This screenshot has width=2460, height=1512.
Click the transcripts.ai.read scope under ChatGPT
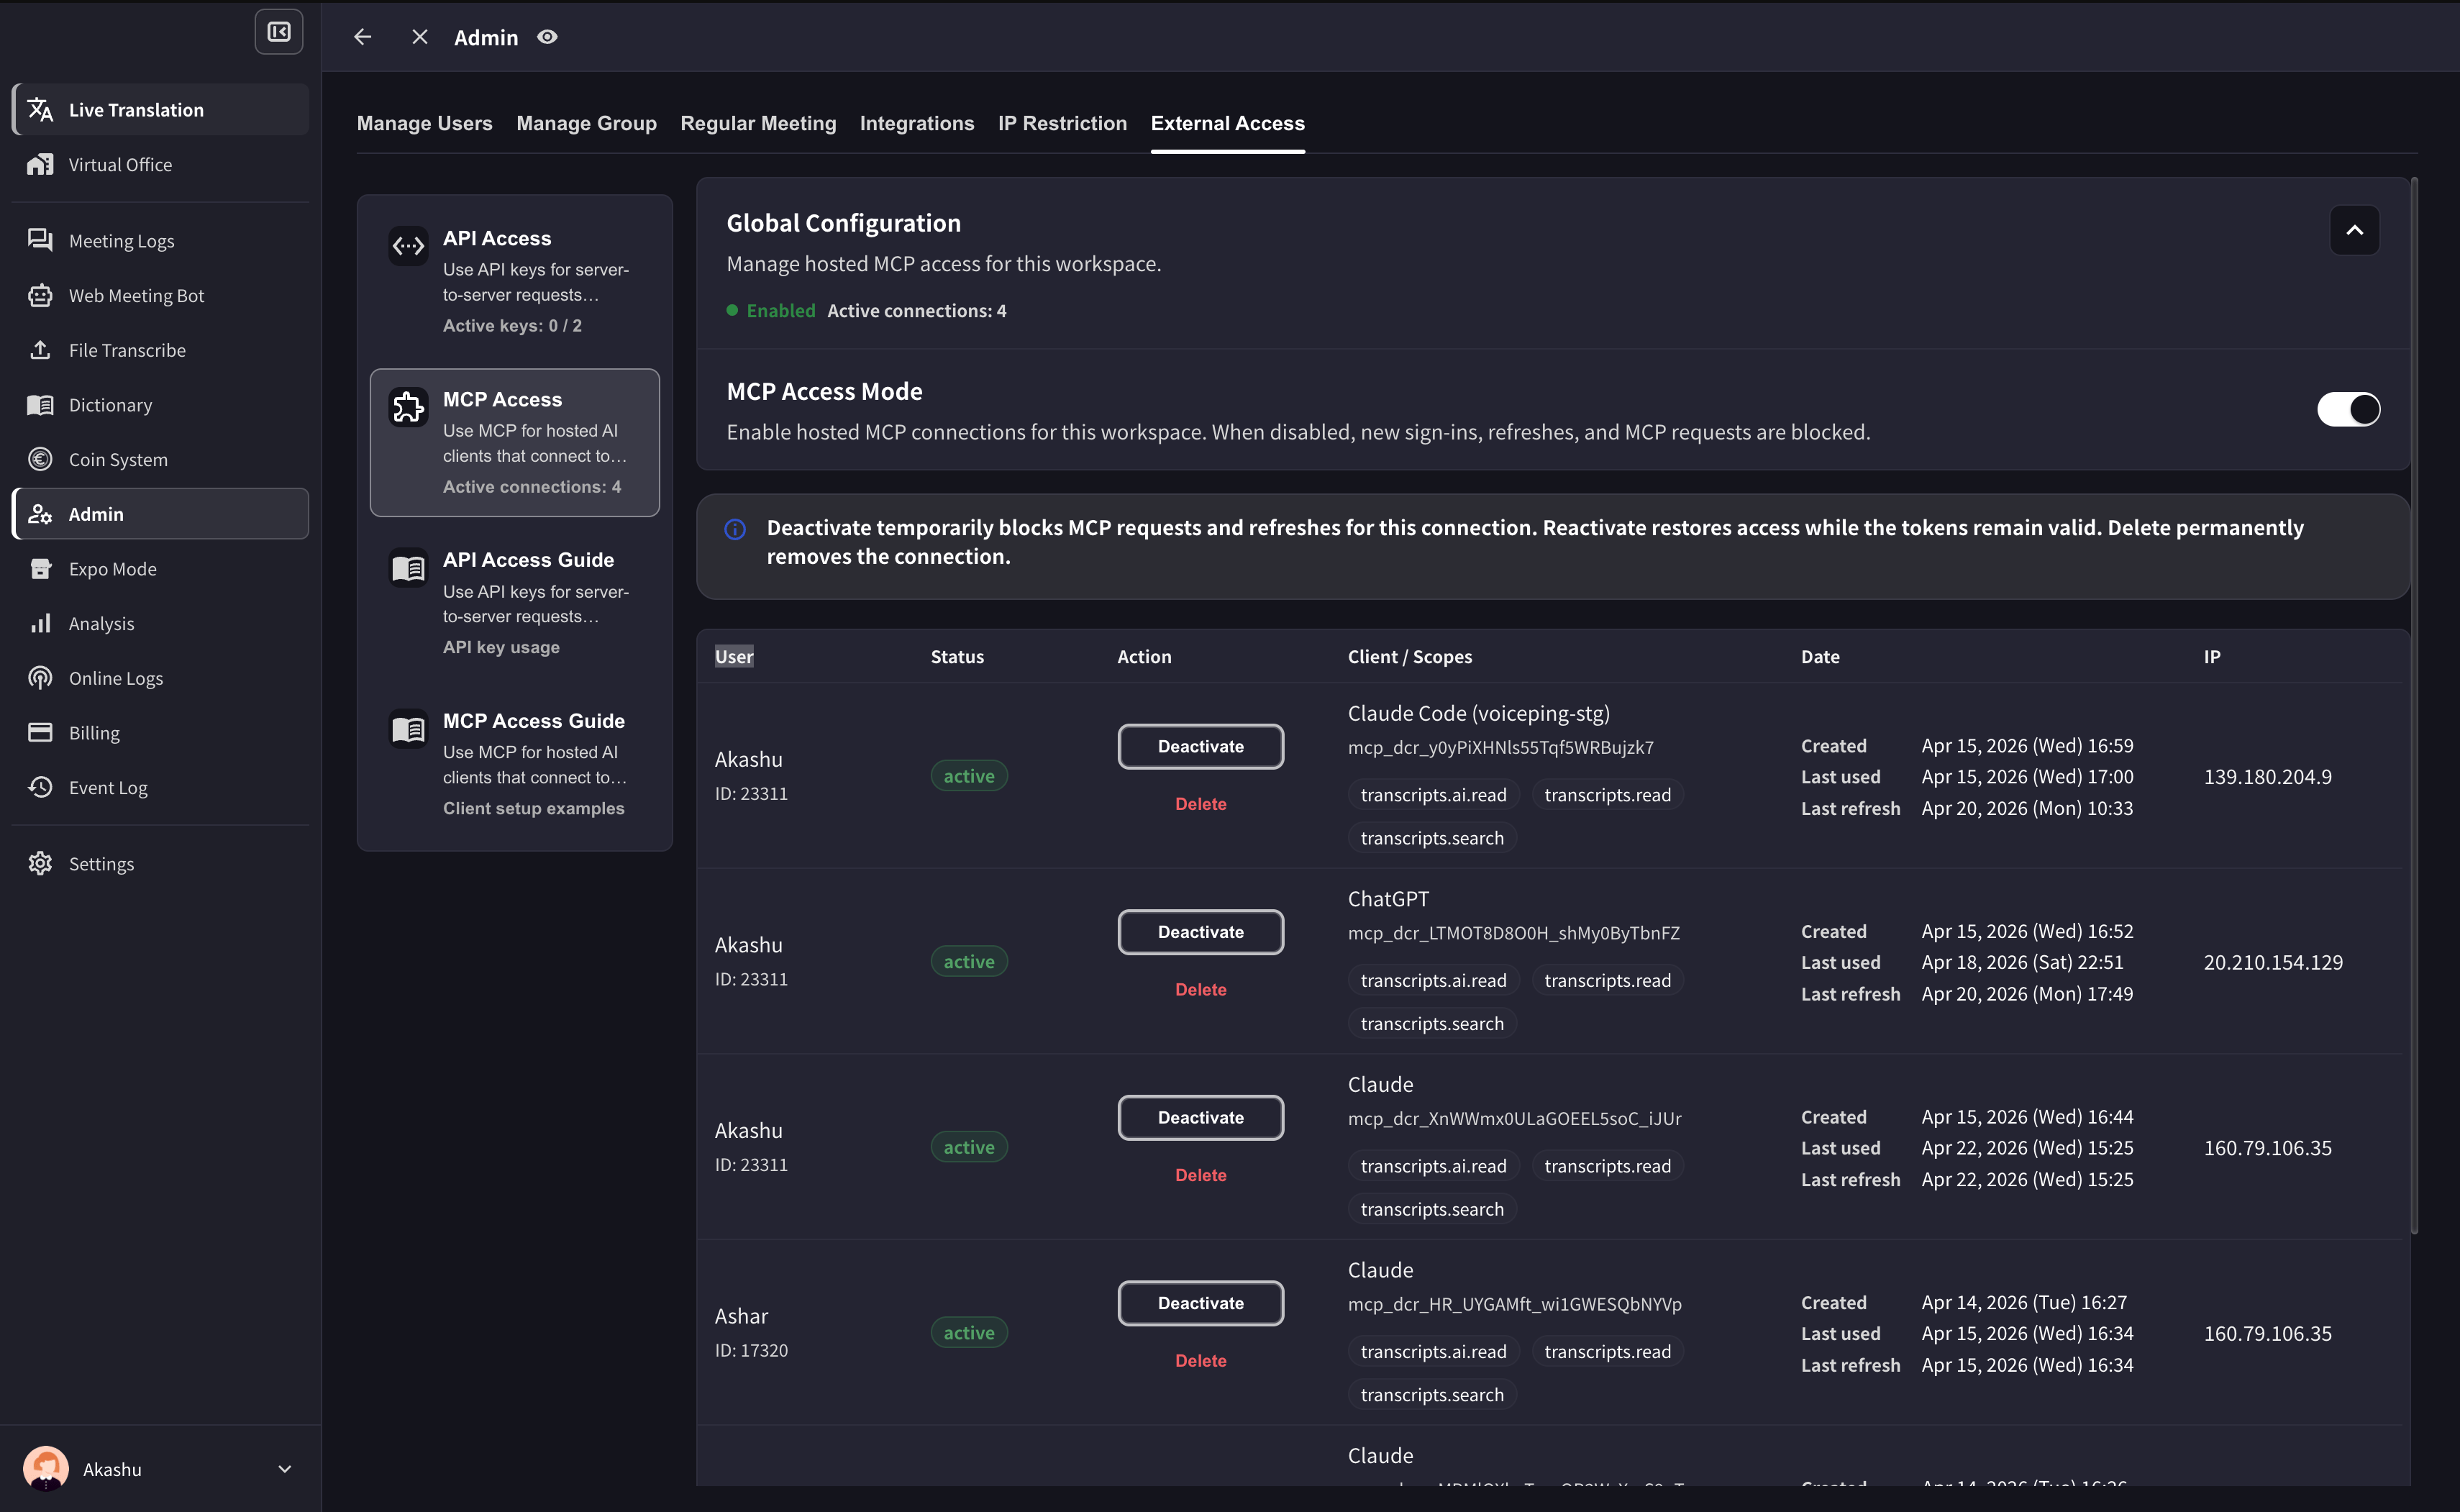(1433, 981)
